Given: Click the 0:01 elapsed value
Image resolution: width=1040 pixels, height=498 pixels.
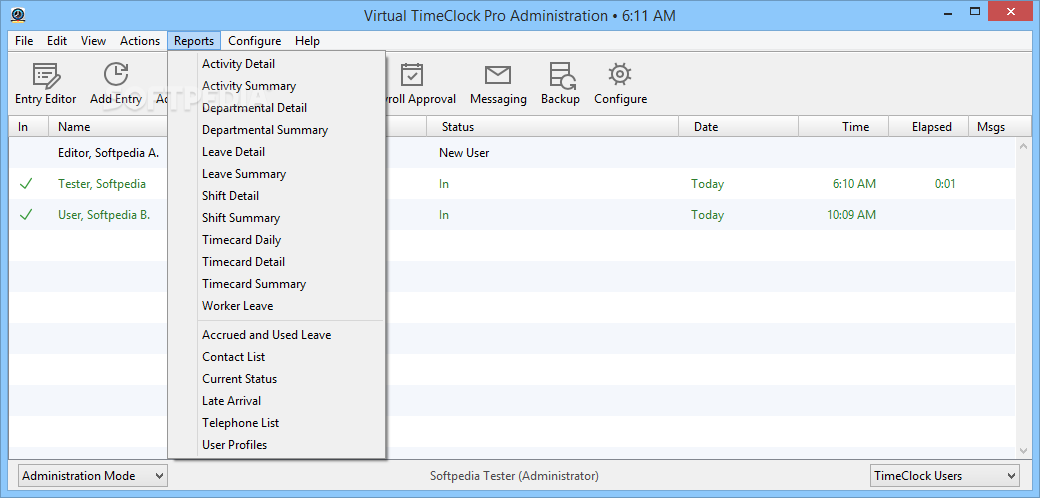Looking at the screenshot, I should [944, 184].
